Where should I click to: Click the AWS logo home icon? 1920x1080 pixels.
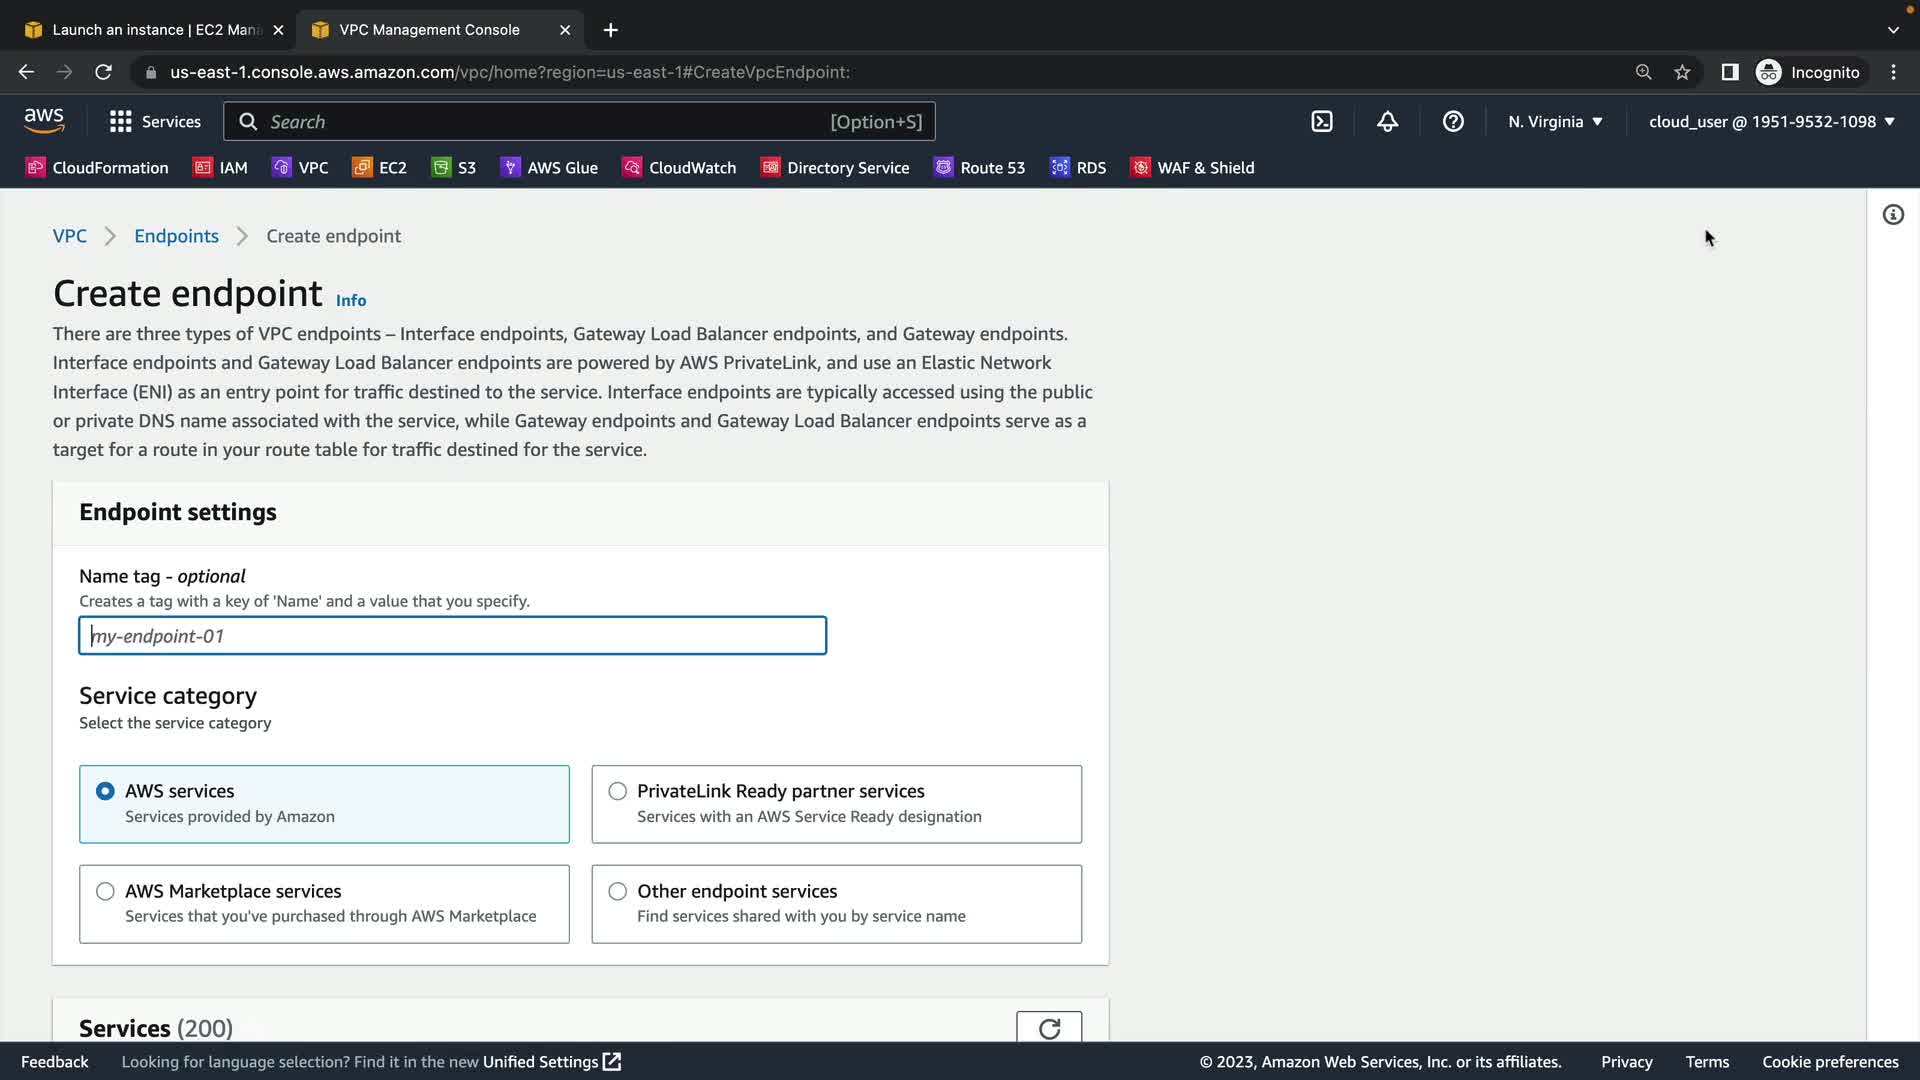click(44, 121)
